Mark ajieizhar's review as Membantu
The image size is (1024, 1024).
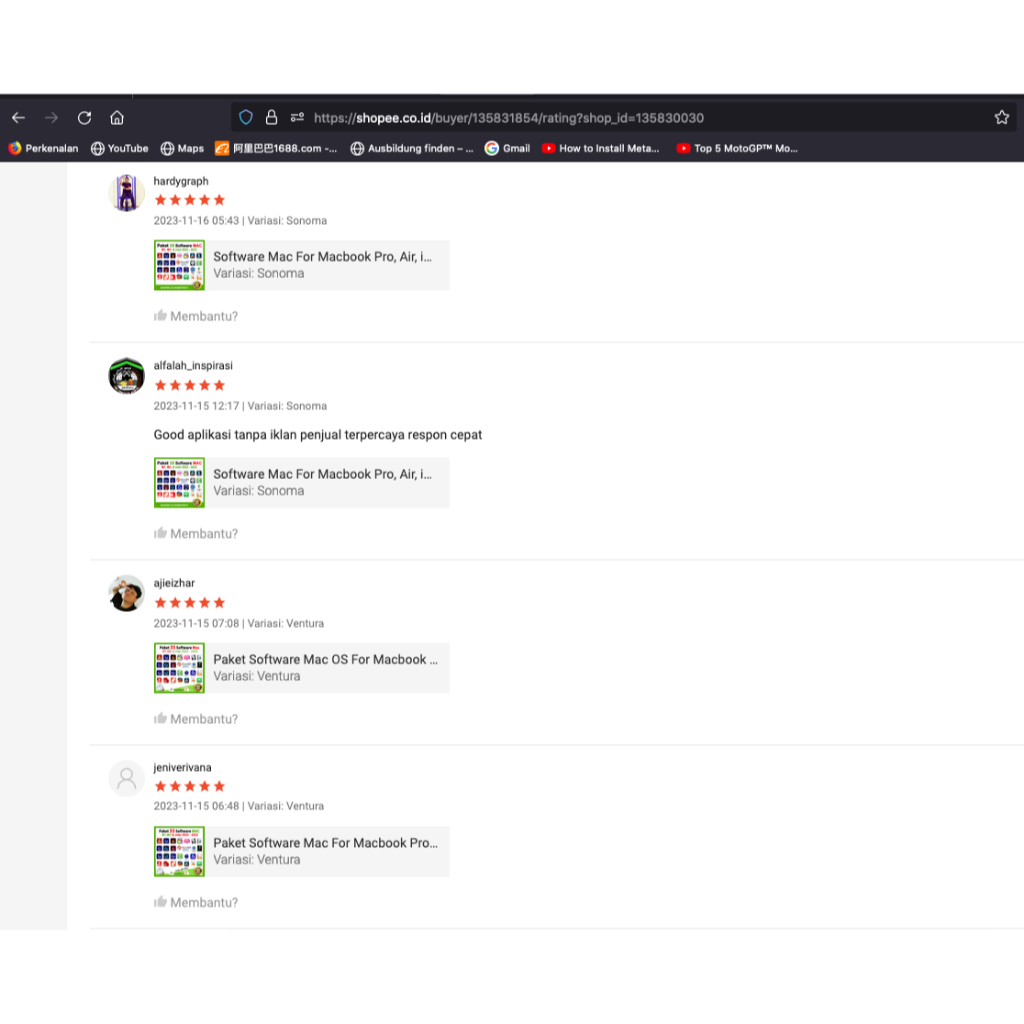pyautogui.click(x=196, y=719)
